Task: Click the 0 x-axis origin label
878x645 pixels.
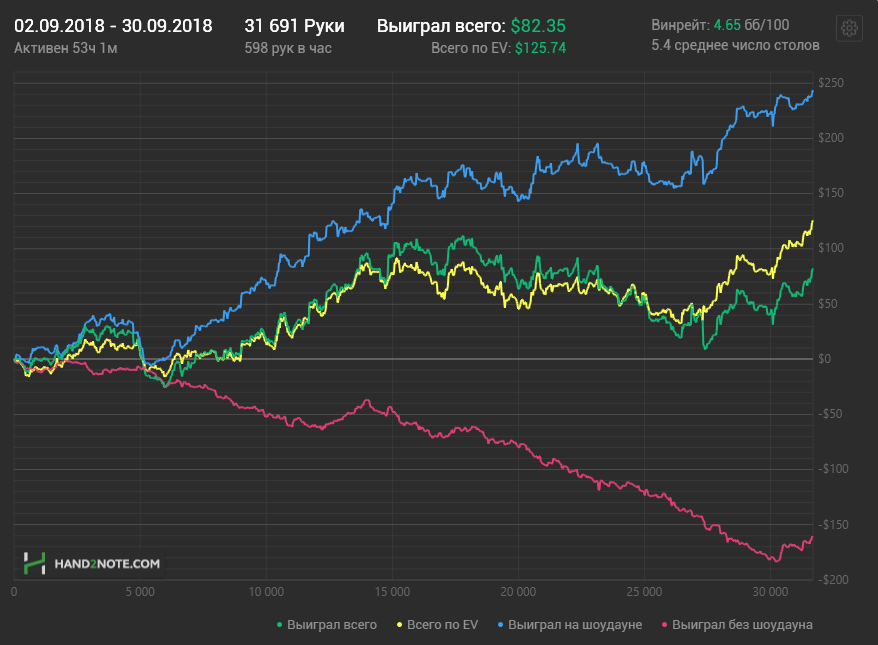Action: pyautogui.click(x=14, y=592)
